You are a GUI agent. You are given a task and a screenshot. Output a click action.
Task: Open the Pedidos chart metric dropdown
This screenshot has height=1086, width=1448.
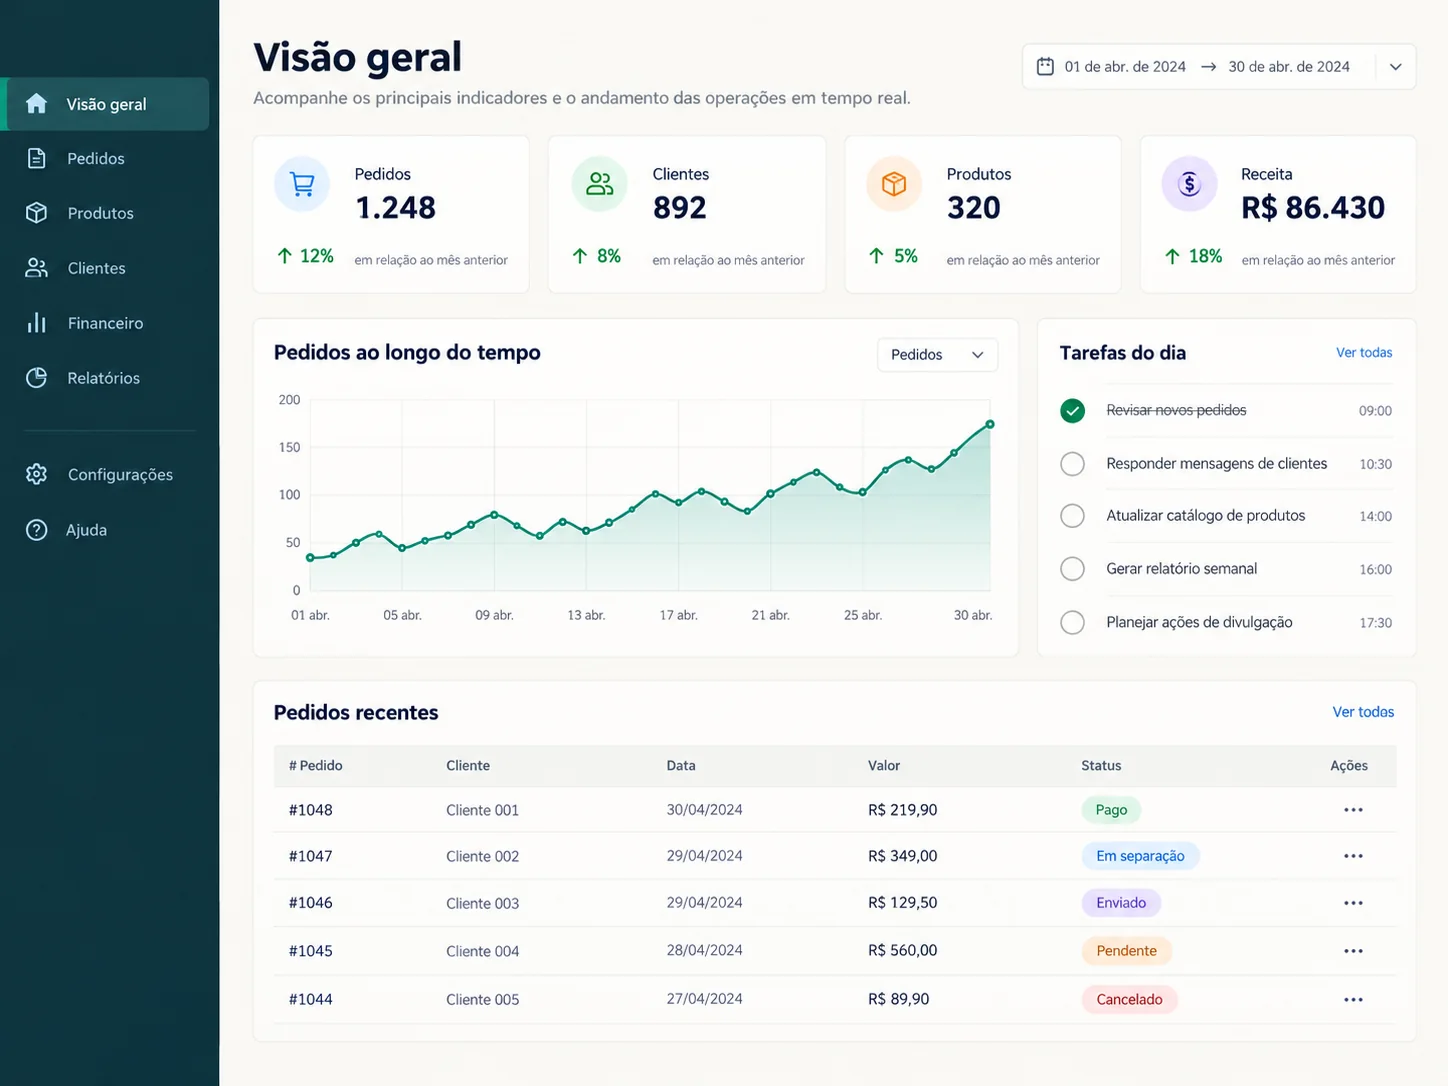tap(937, 355)
